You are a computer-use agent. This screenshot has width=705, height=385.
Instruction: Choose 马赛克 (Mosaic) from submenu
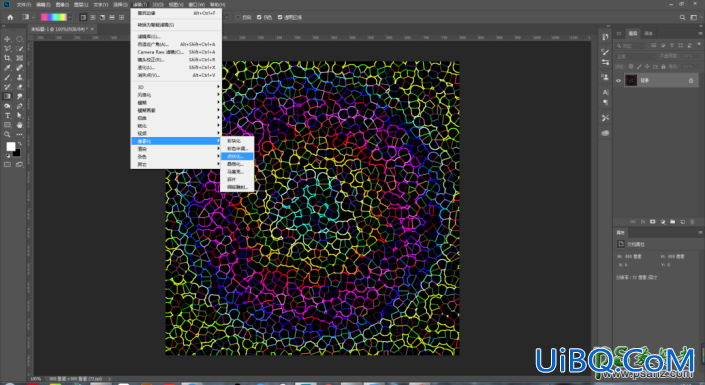pyautogui.click(x=237, y=172)
